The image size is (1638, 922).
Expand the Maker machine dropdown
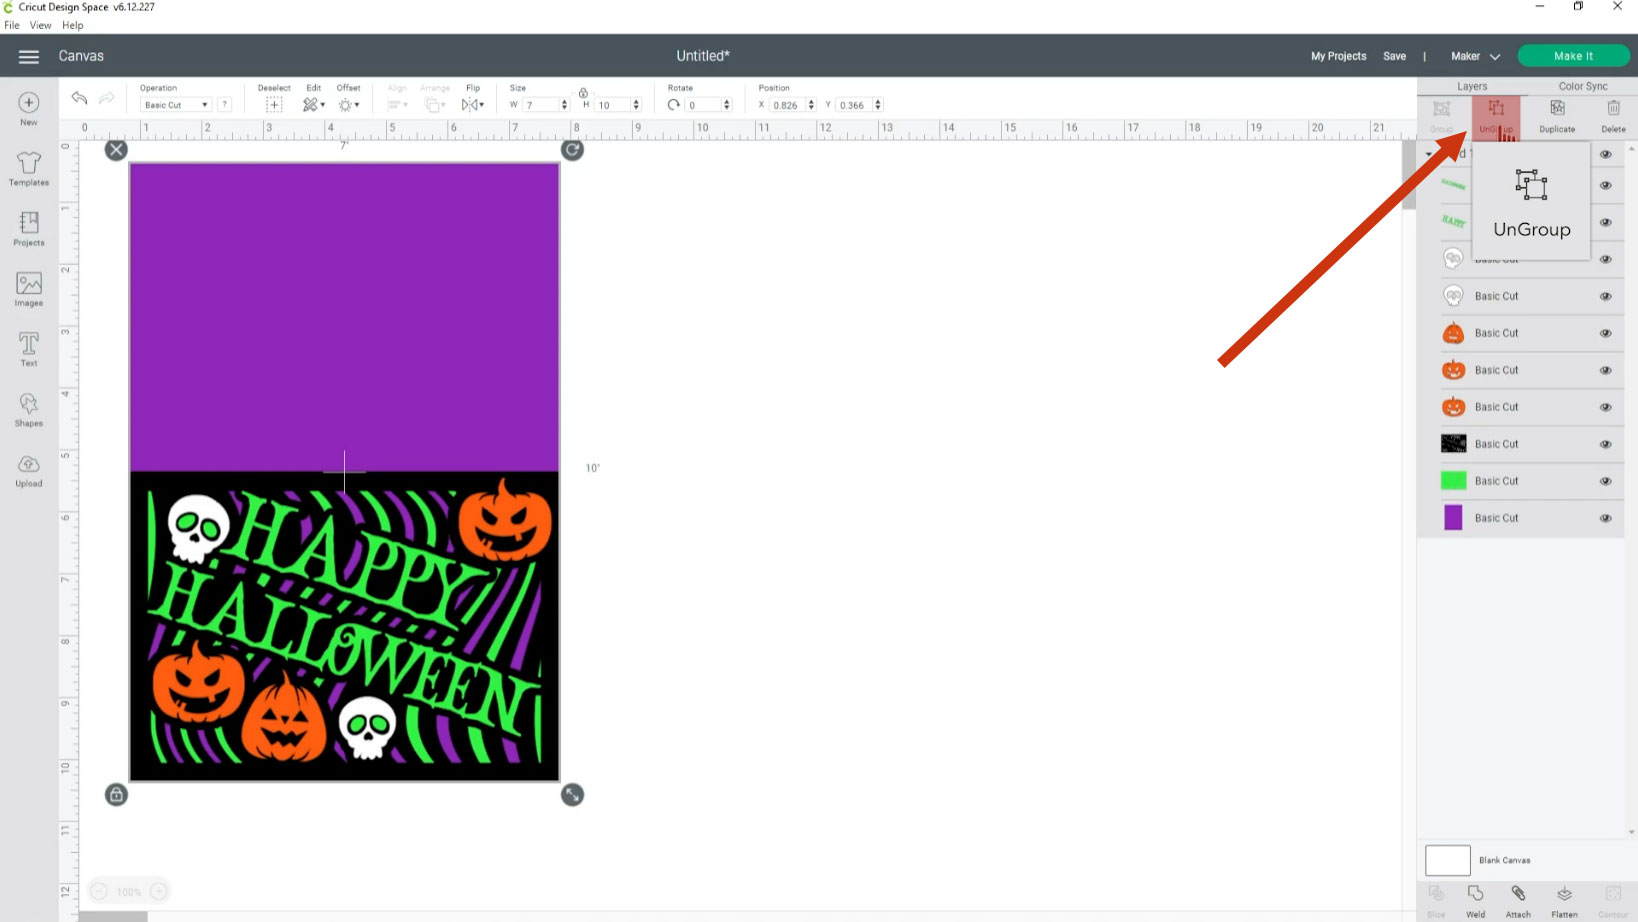coord(1475,56)
